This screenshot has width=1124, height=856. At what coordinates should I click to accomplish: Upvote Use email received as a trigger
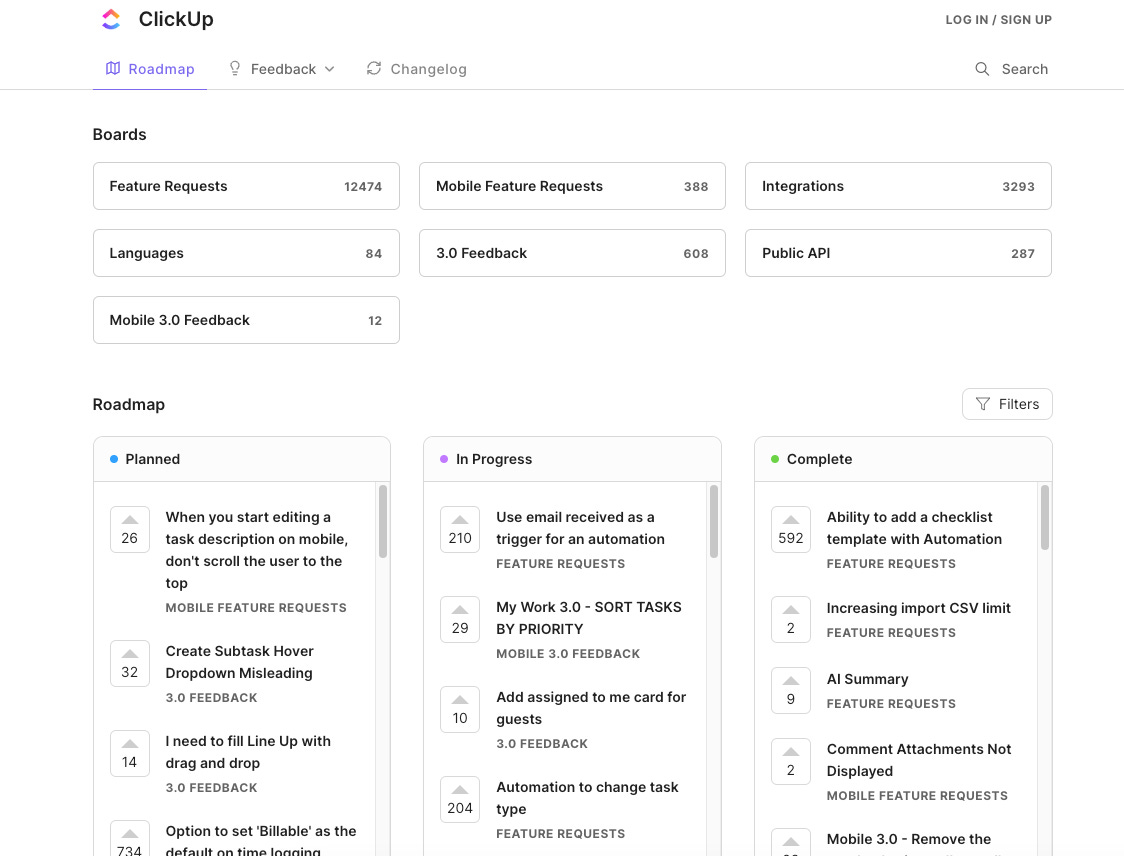460,530
